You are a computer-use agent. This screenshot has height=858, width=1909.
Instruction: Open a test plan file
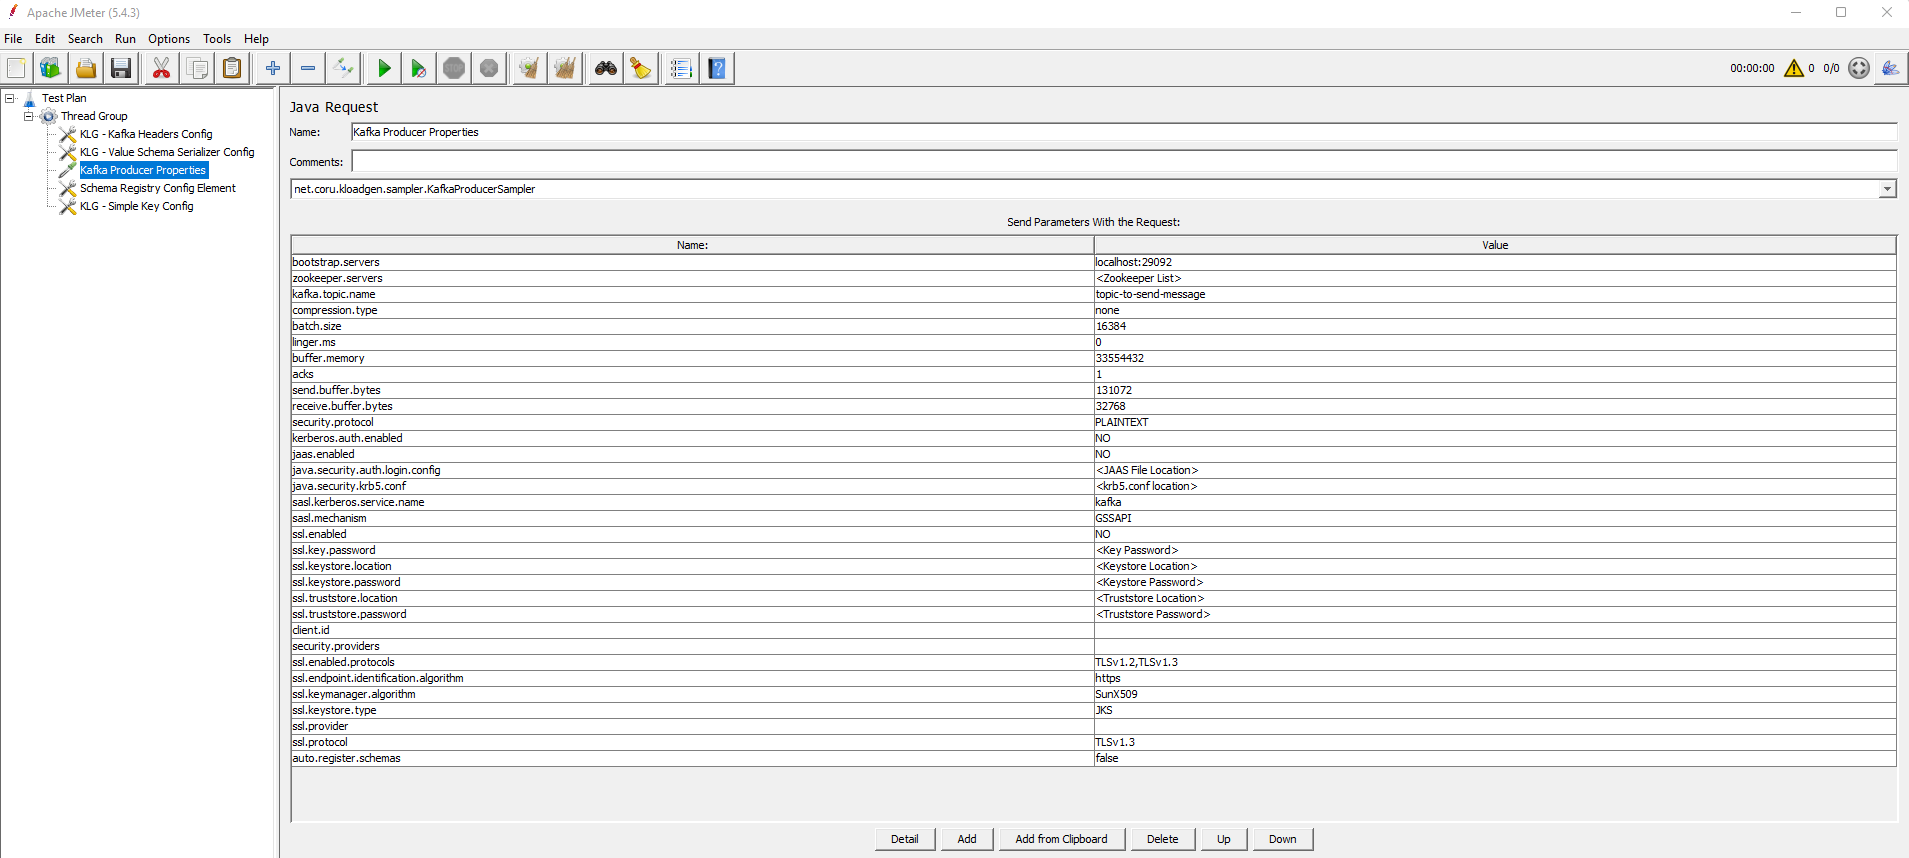click(86, 68)
